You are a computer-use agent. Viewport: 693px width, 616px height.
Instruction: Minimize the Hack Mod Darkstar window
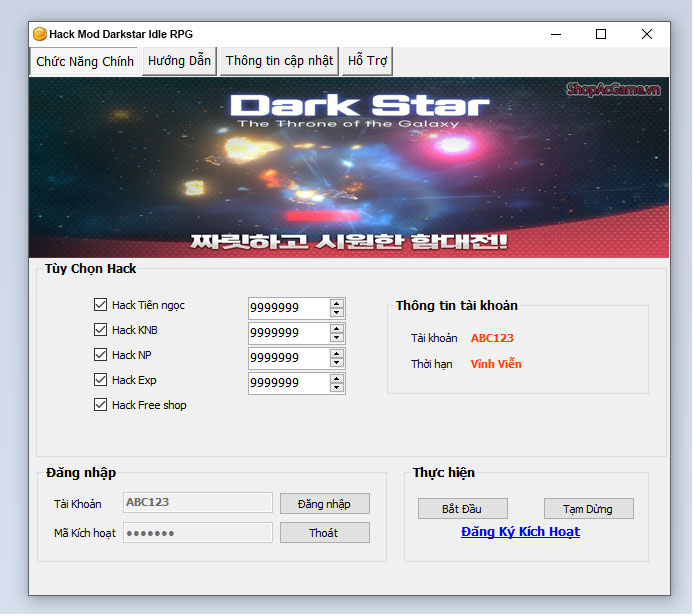click(556, 34)
